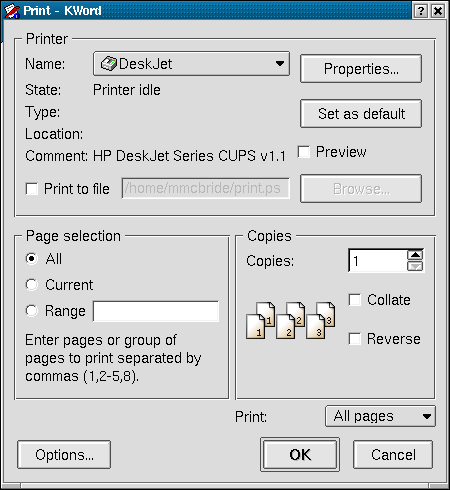Image resolution: width=450 pixels, height=490 pixels.
Task: Increase copies with the up arrow
Action: [415, 255]
